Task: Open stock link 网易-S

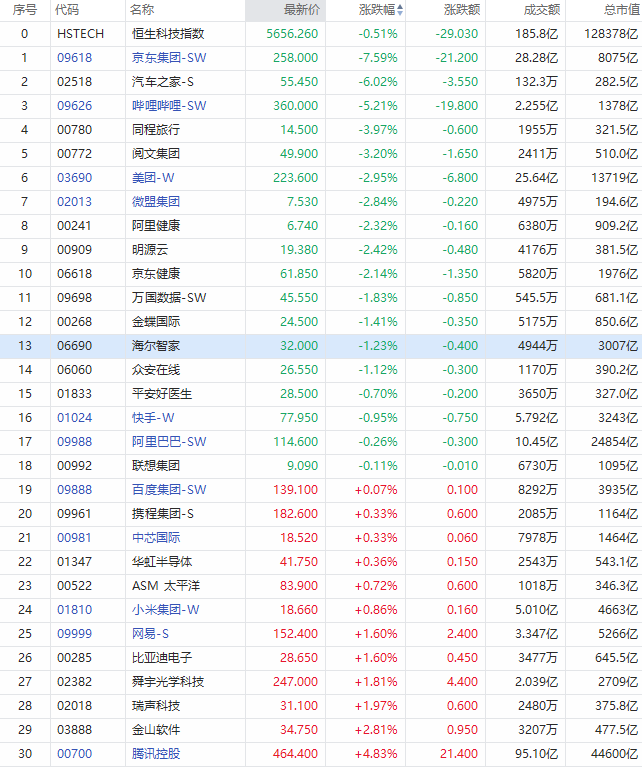Action: point(150,633)
